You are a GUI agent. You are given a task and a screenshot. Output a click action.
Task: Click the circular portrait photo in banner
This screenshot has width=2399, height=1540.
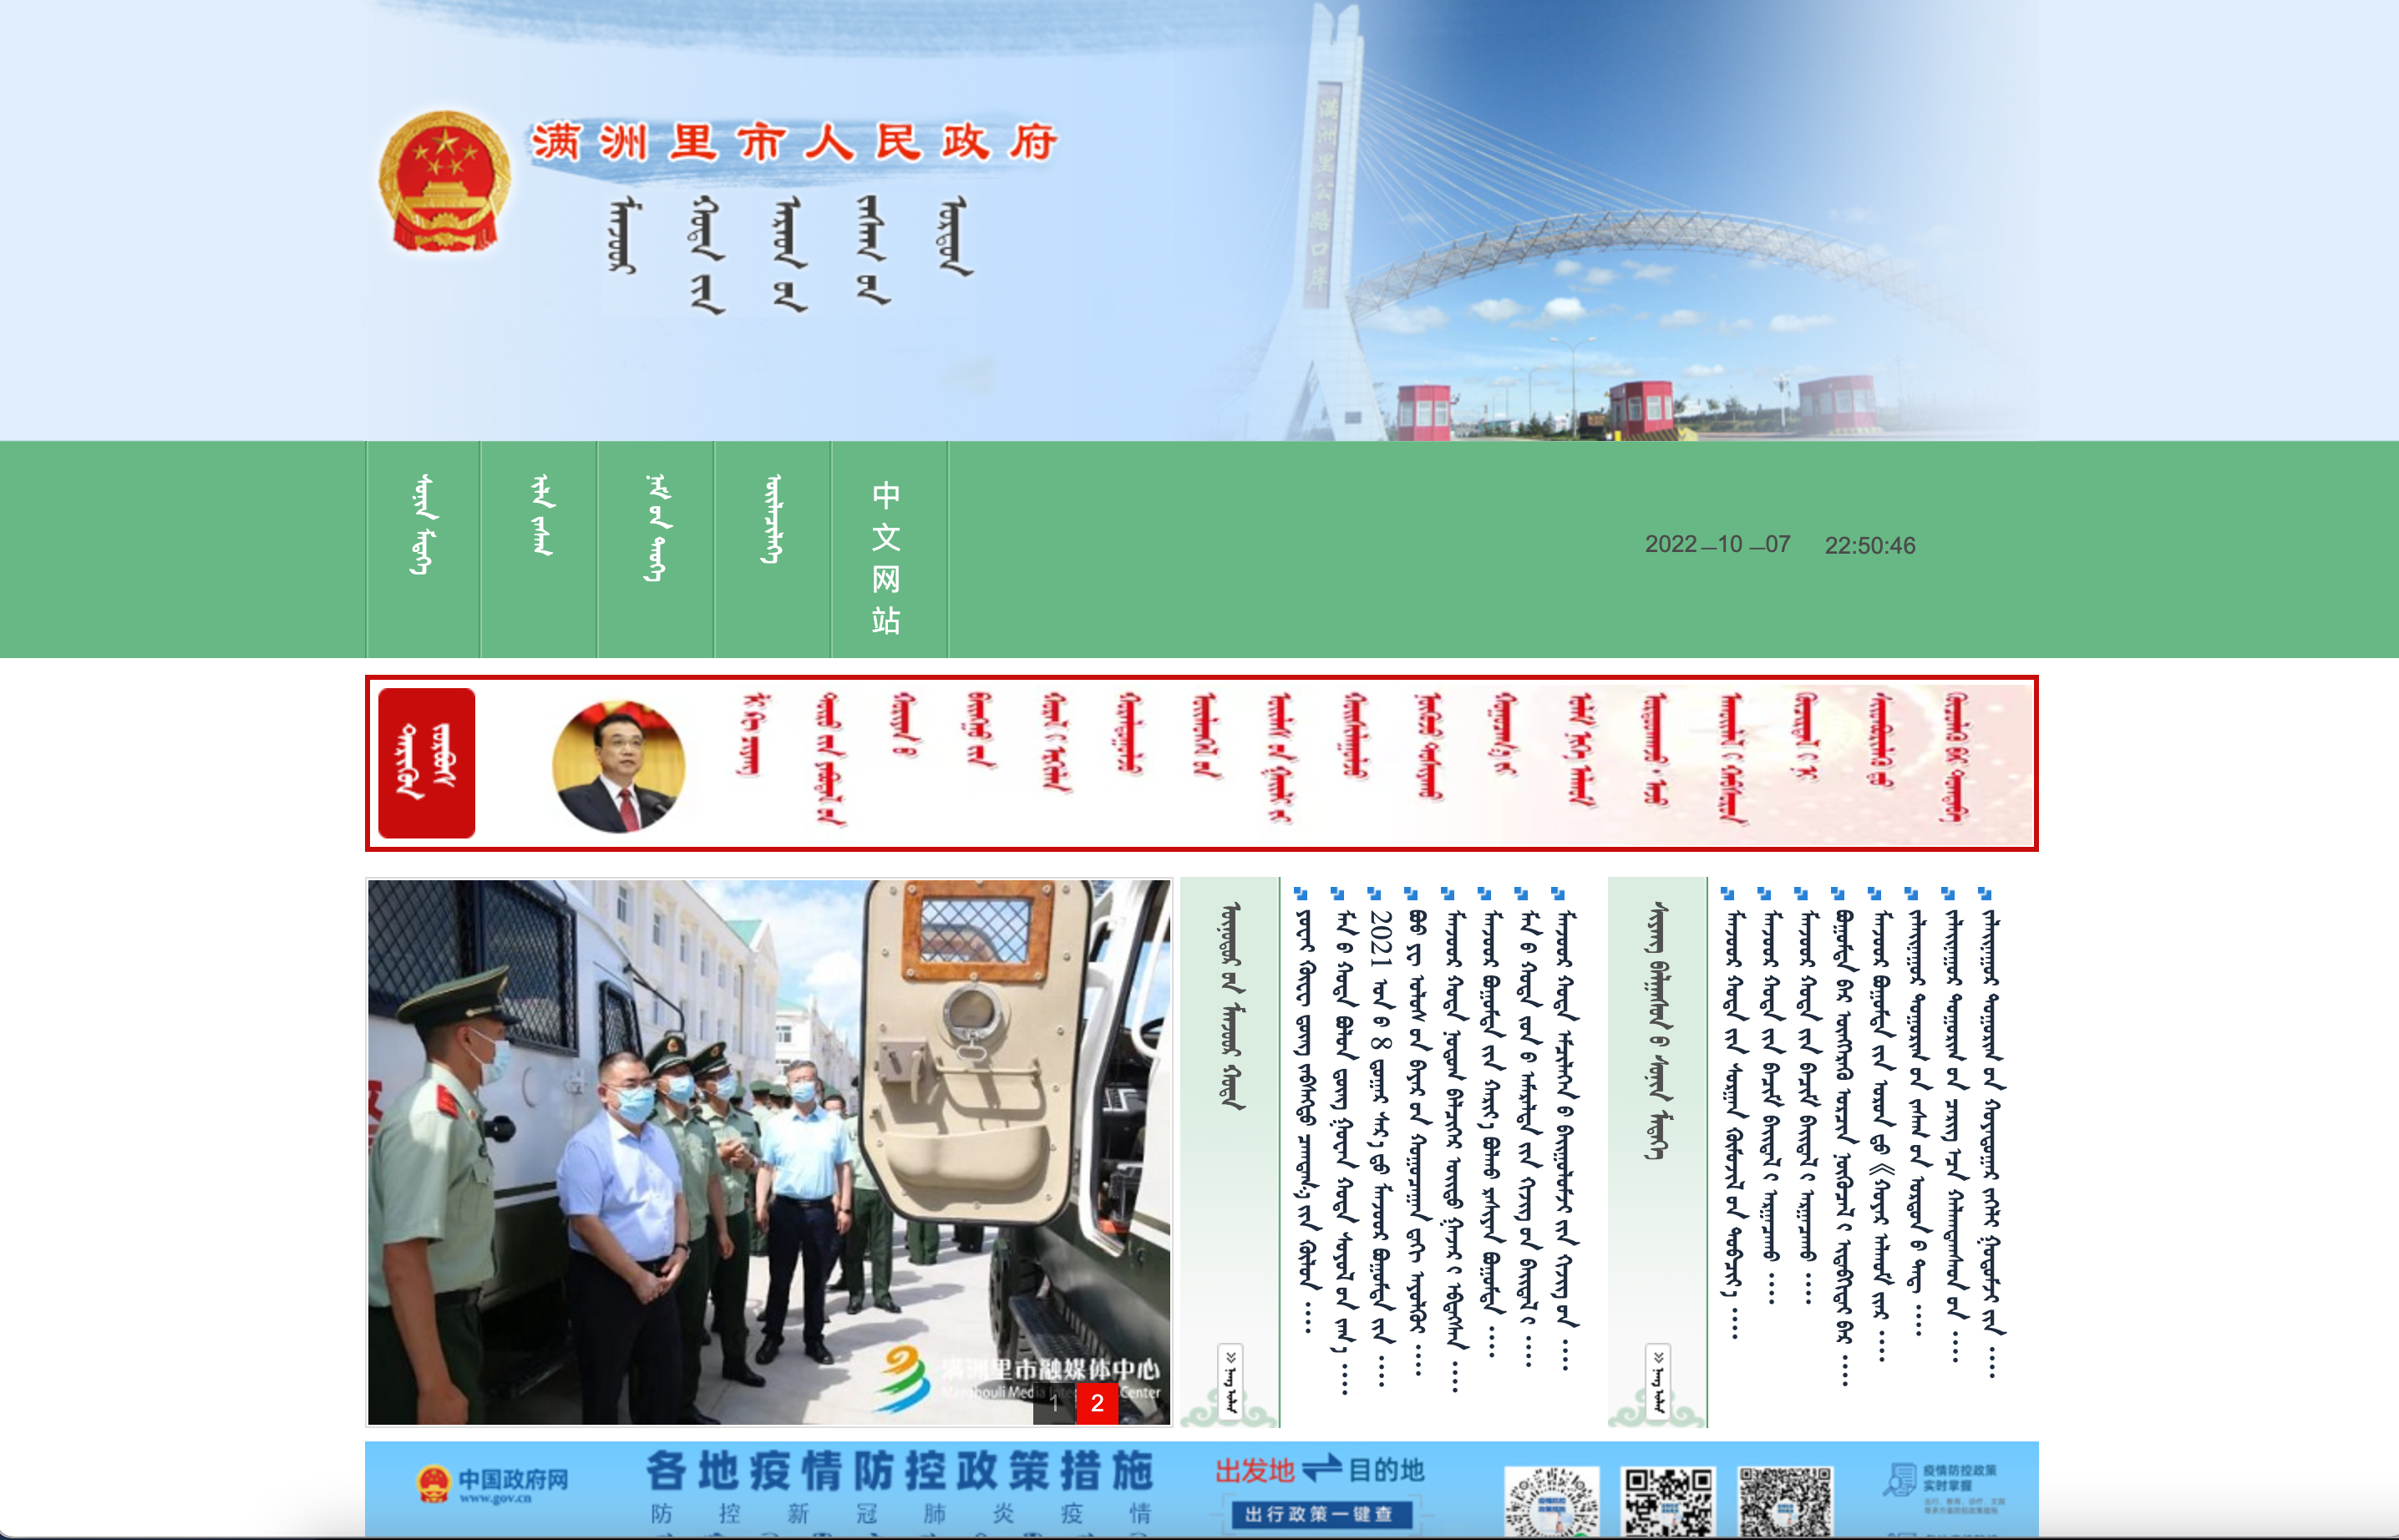pyautogui.click(x=619, y=765)
